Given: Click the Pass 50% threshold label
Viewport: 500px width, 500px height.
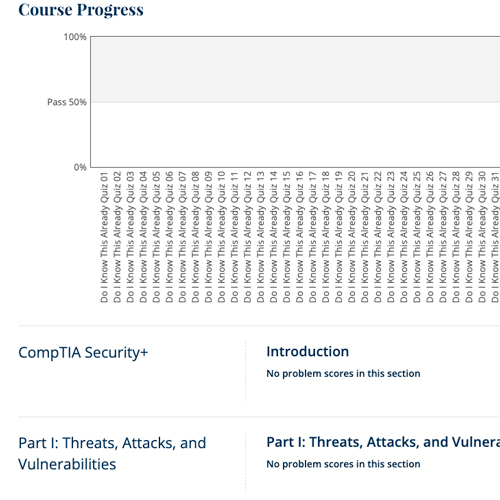Looking at the screenshot, I should coord(67,102).
